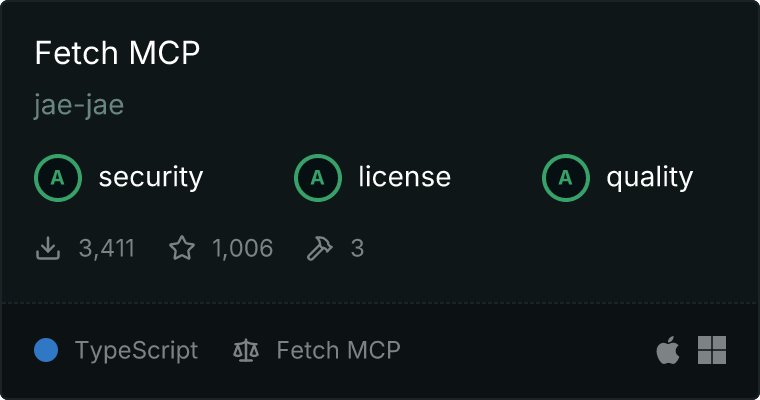Click the Apple platform icon

click(668, 350)
